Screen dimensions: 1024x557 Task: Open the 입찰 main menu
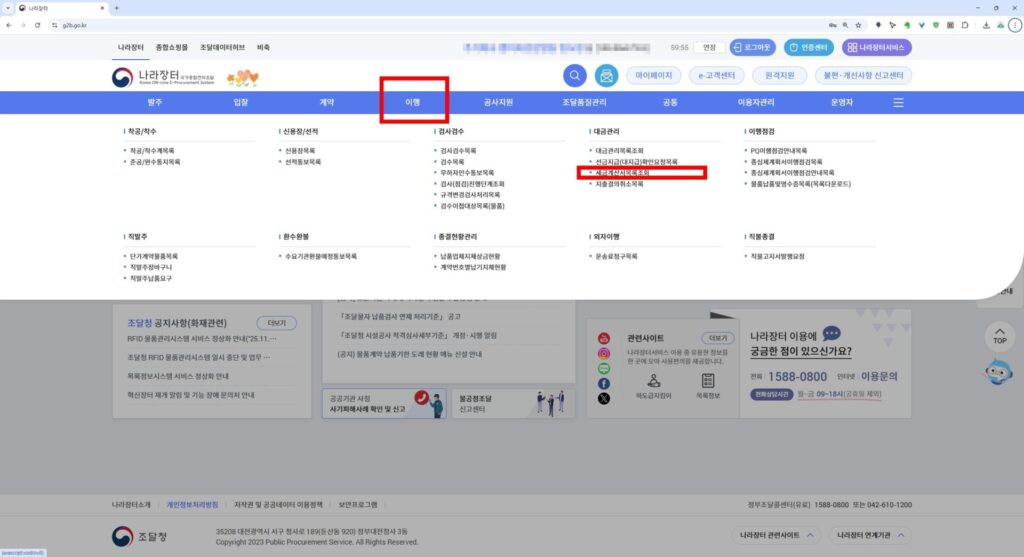(240, 103)
